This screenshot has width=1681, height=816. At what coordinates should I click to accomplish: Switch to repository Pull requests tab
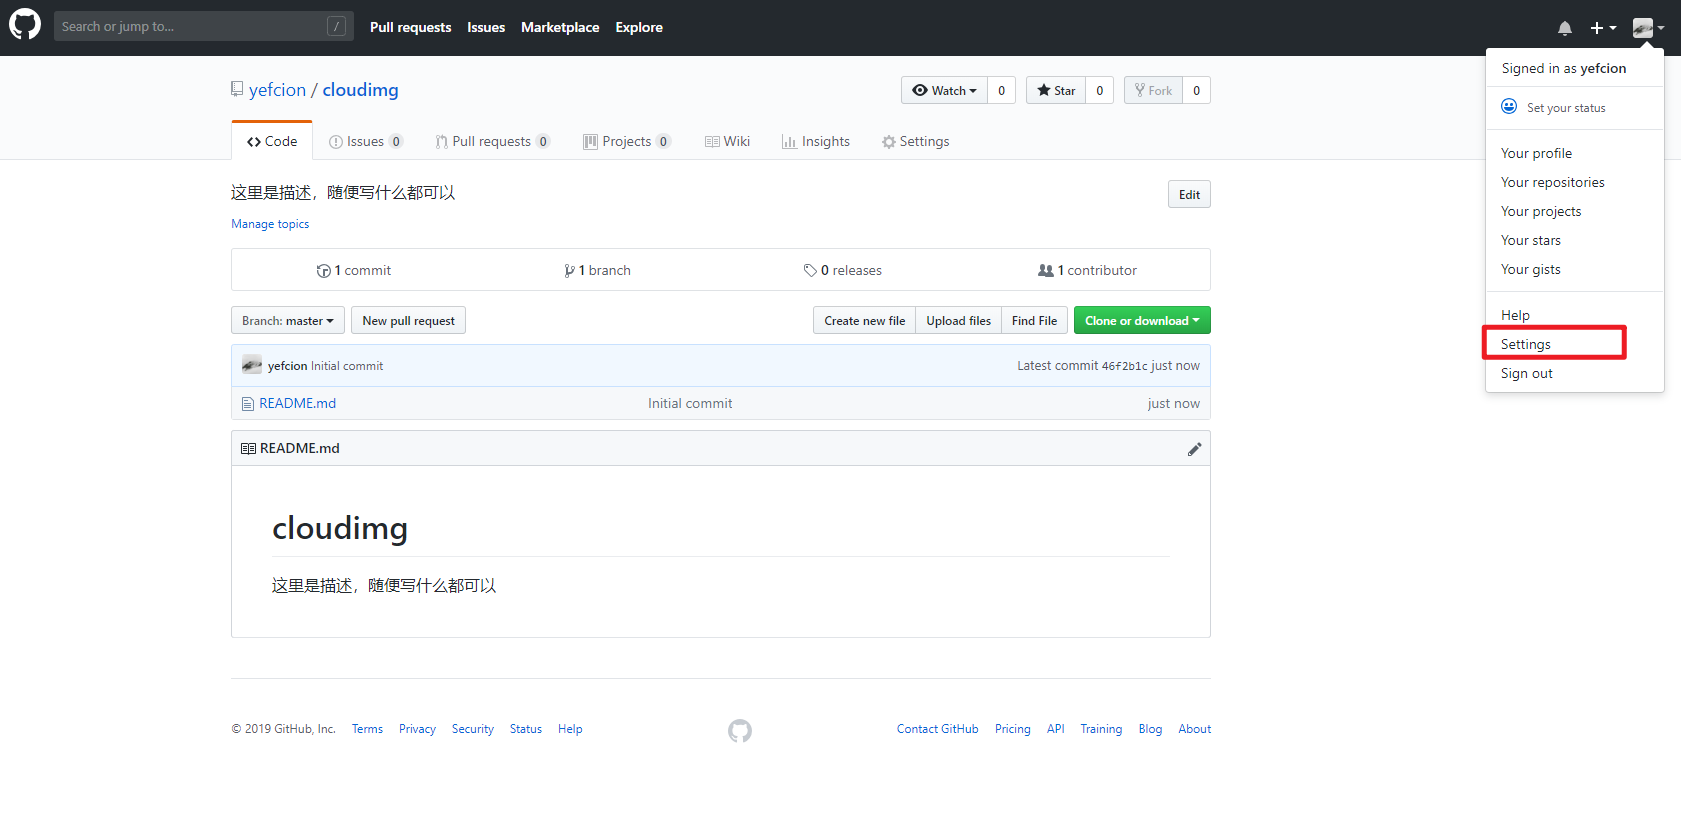pos(492,141)
